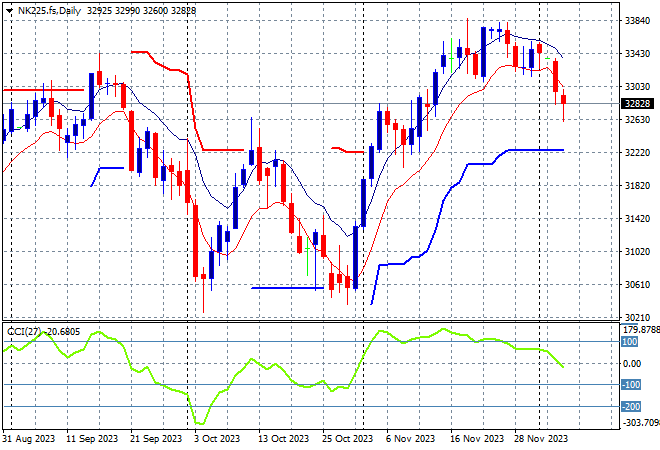The image size is (660, 450).
Task: Select the 31020 price axis label
Action: point(638,252)
